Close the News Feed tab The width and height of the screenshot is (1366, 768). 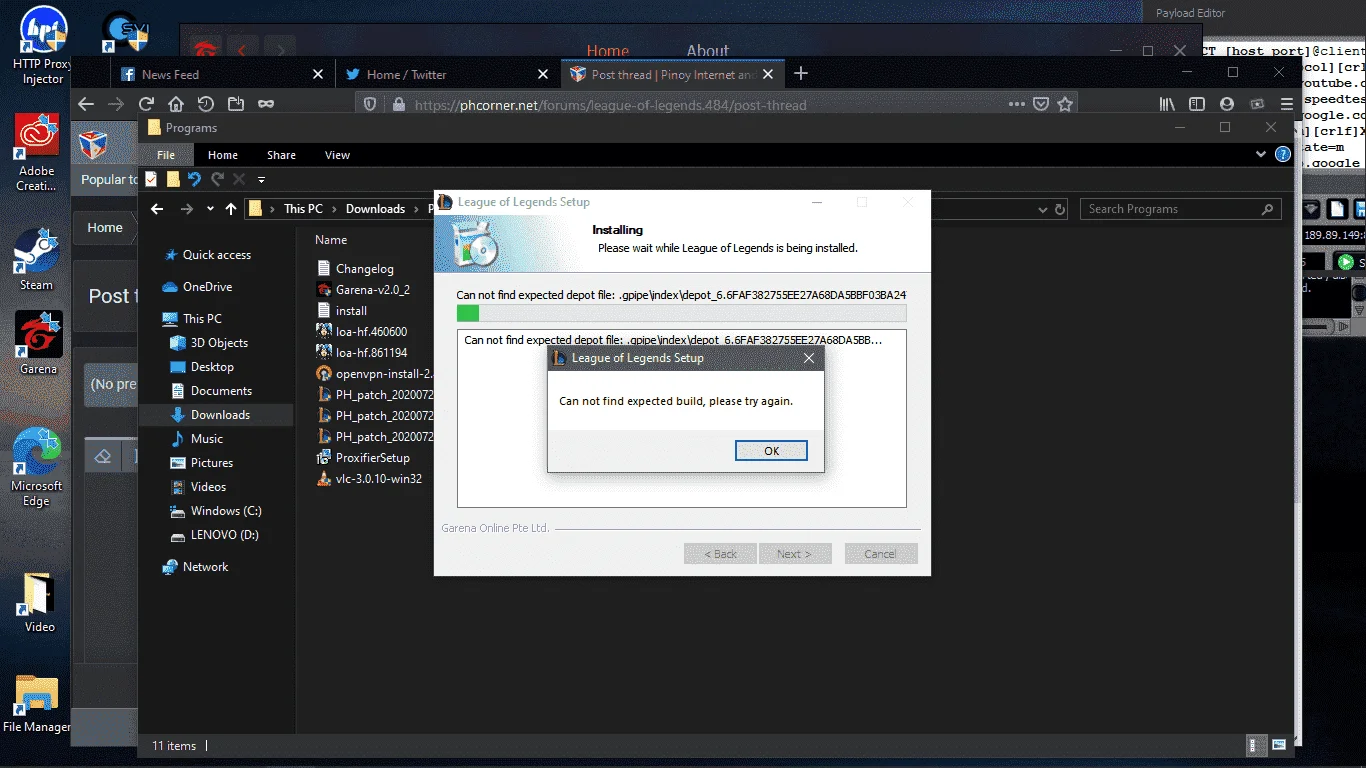pyautogui.click(x=318, y=74)
